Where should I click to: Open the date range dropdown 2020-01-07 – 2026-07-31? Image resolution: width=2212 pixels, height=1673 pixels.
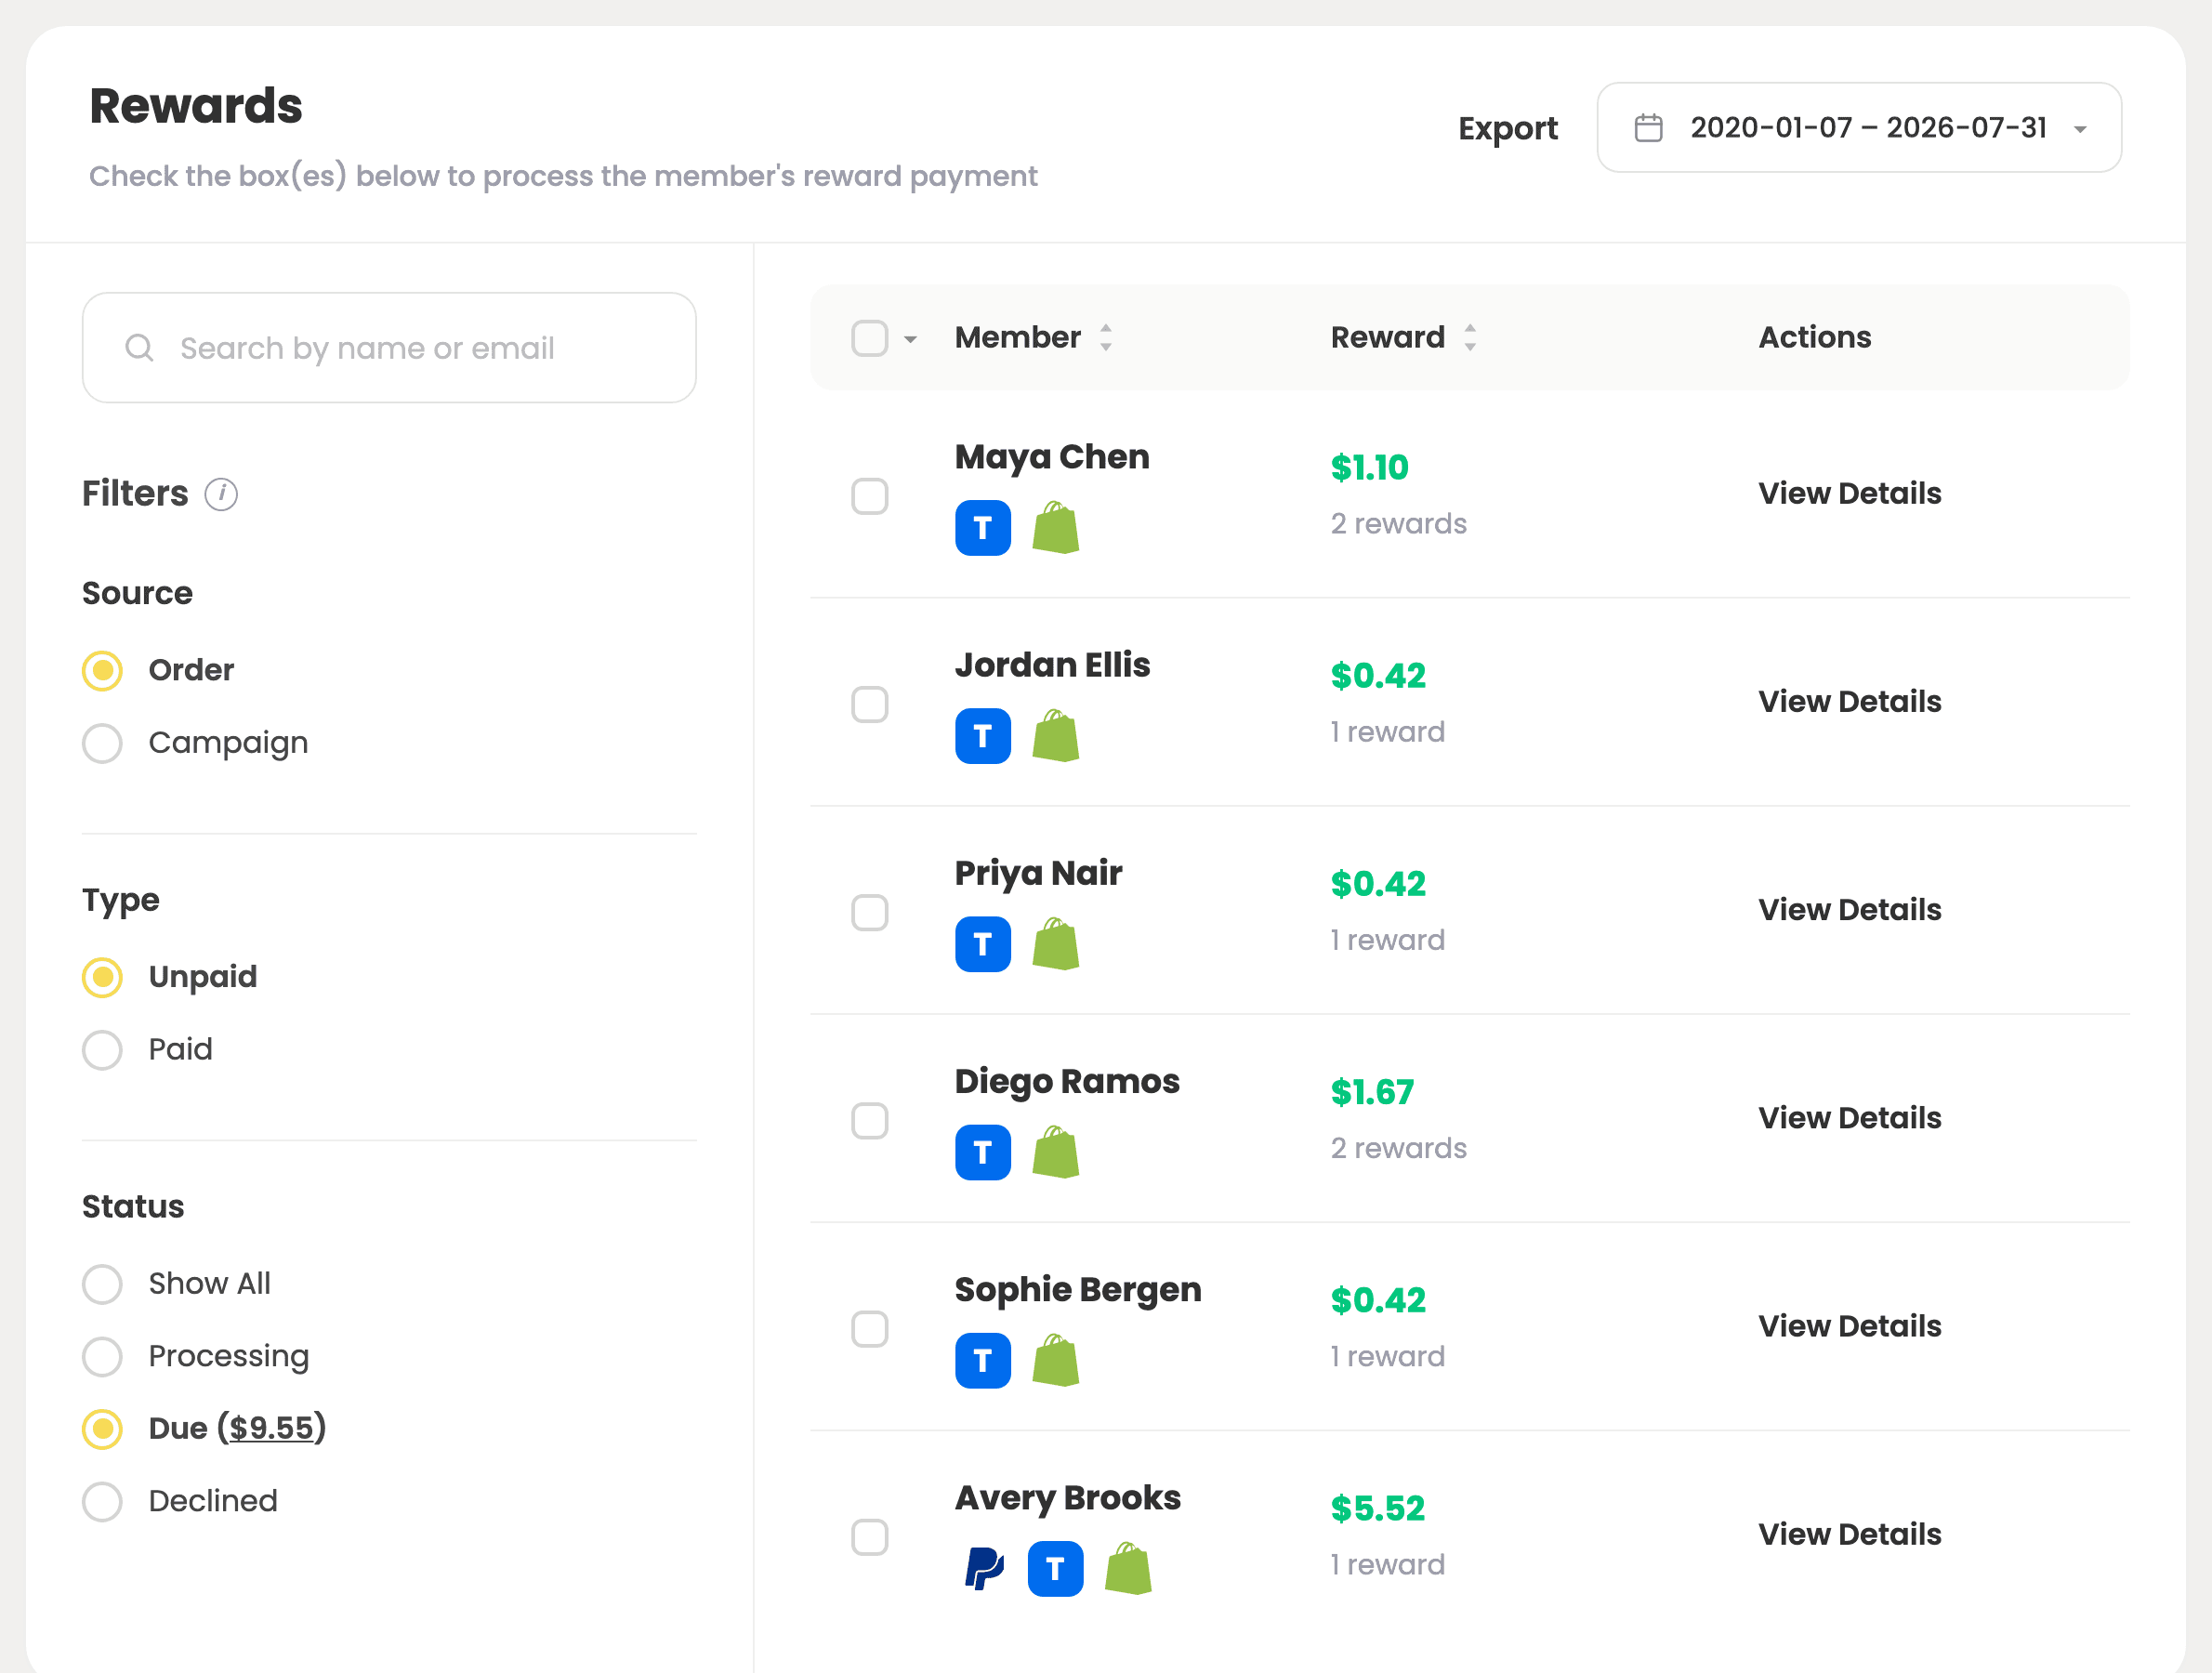tap(1858, 128)
